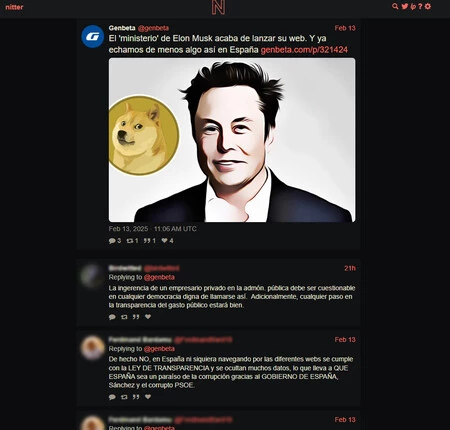450x430 pixels.
Task: Open the question mark about icon
Action: pos(420,6)
